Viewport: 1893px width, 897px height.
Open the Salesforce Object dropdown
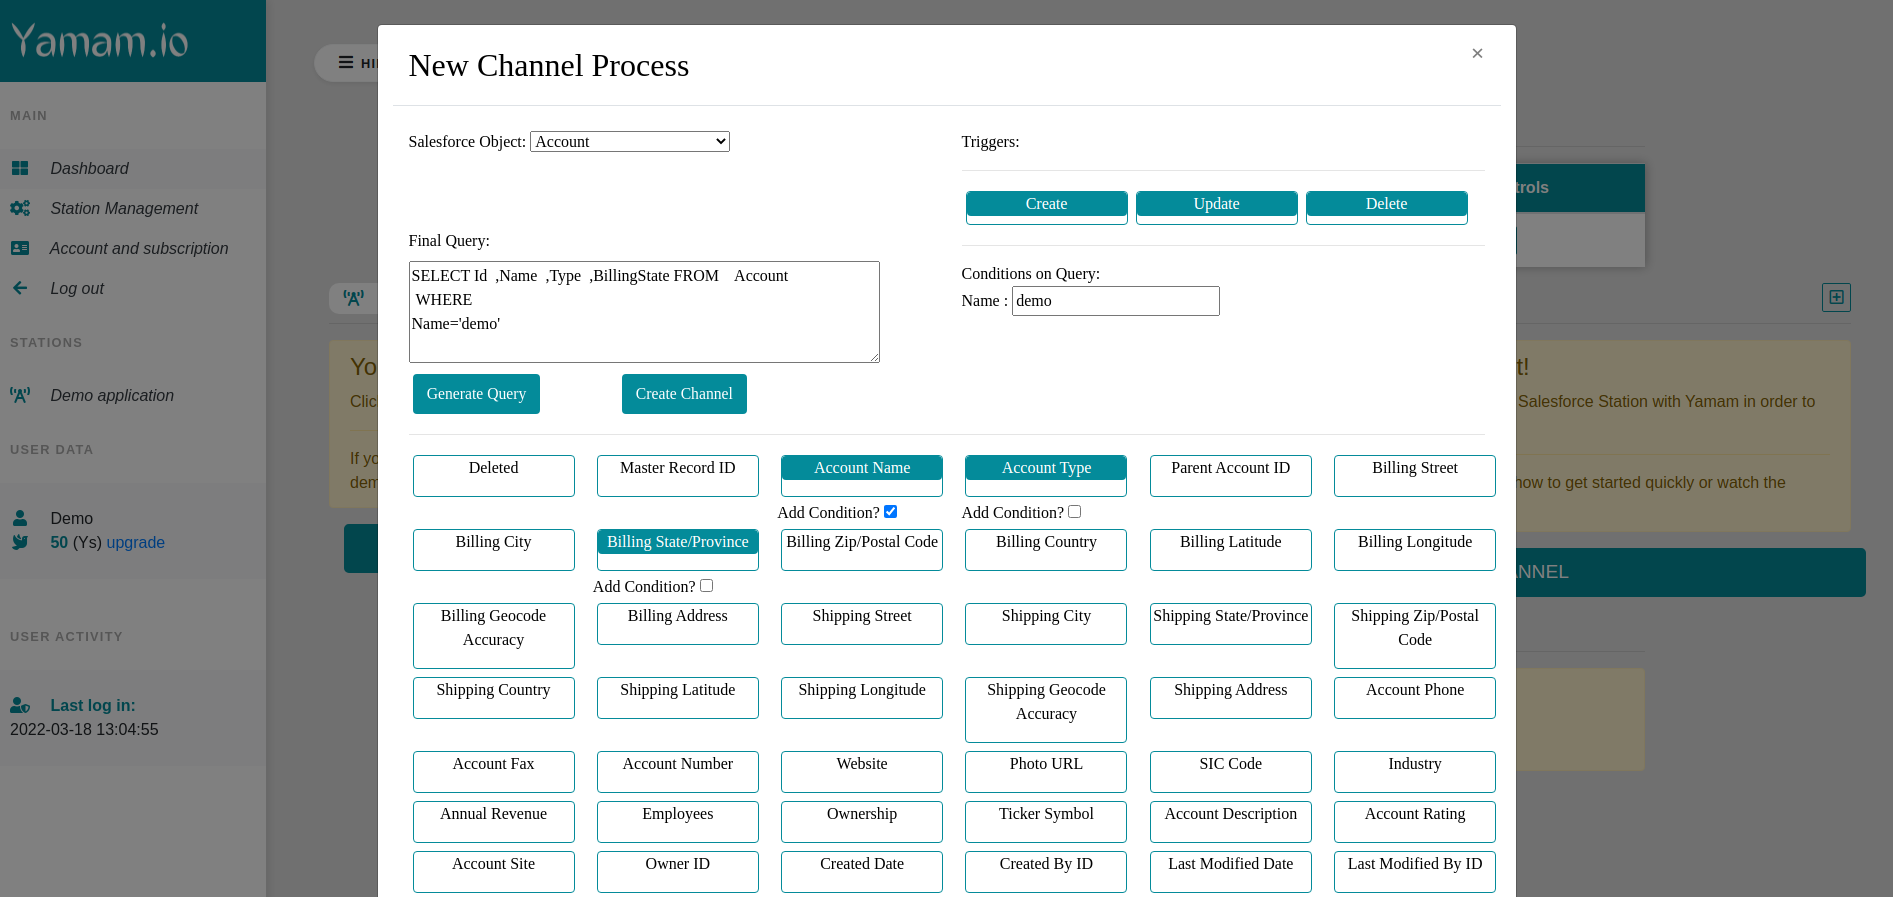click(630, 142)
